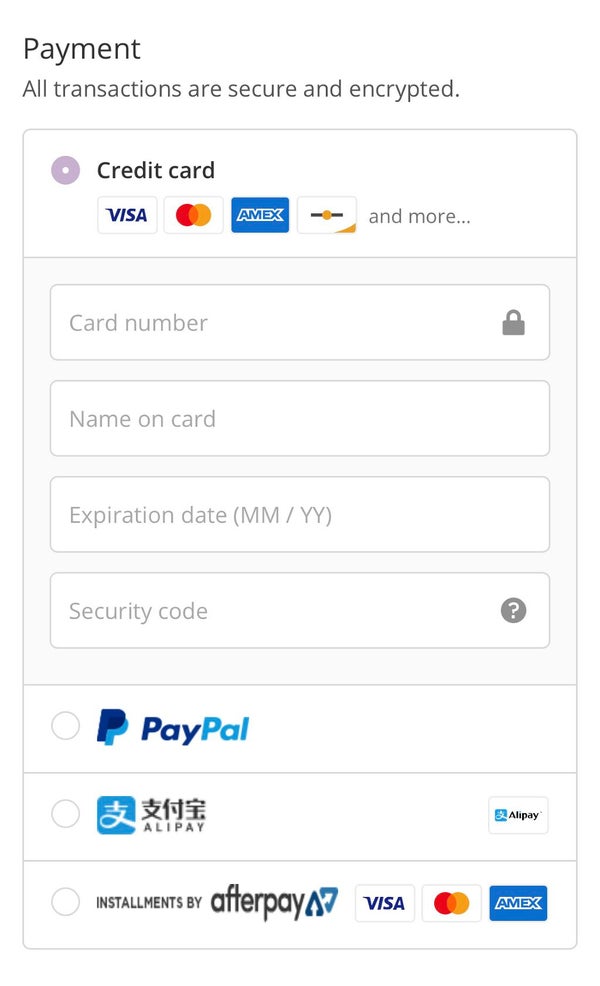This screenshot has width=600, height=986.
Task: Click the PayPal logo
Action: click(173, 728)
